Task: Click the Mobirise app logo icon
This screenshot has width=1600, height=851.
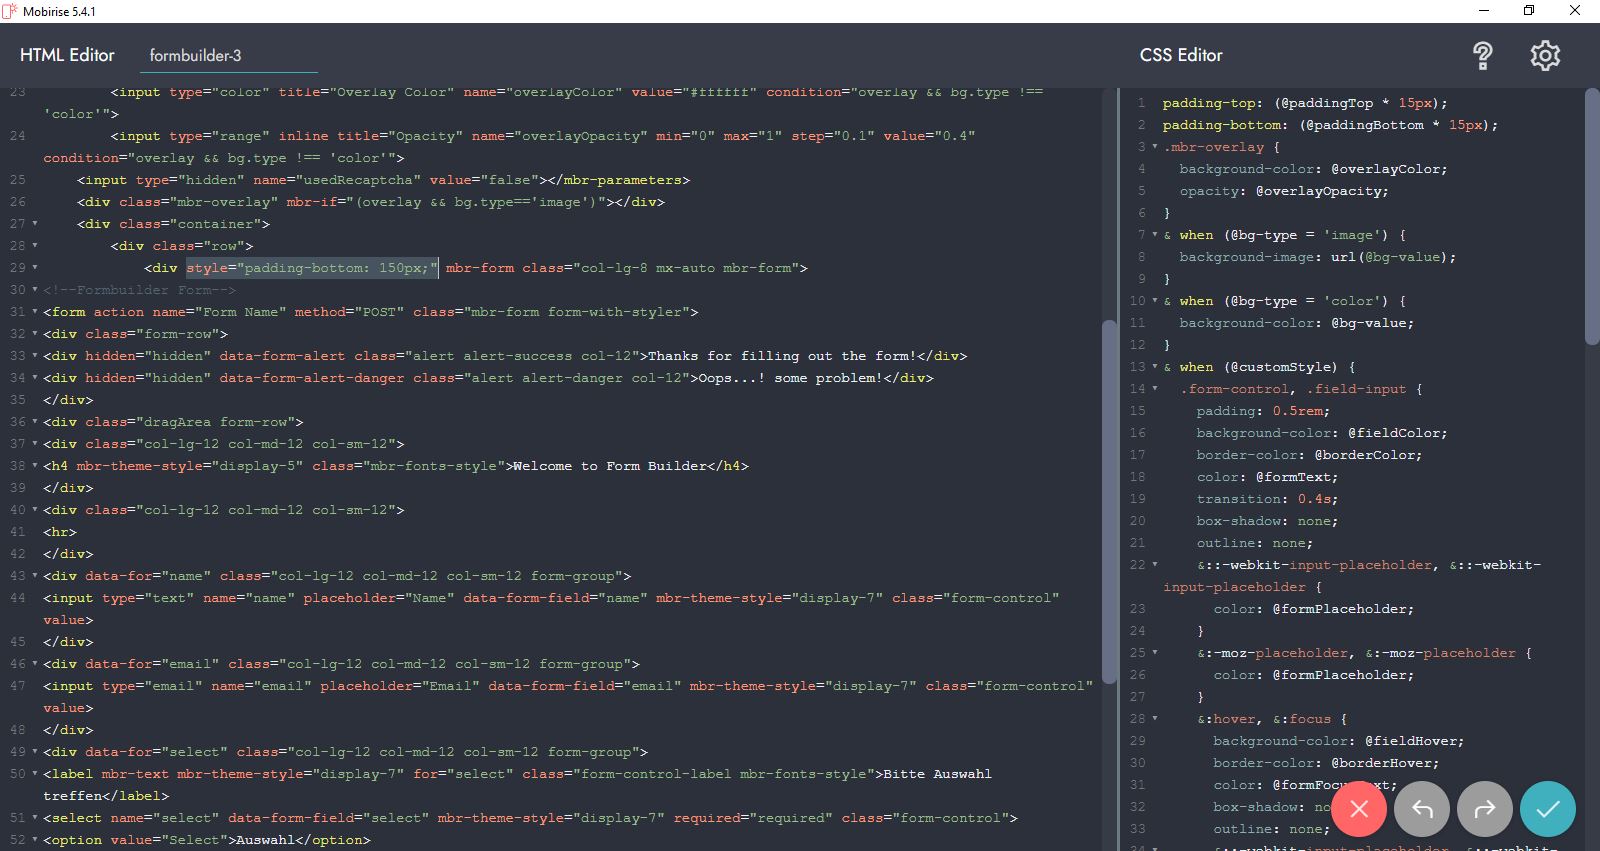Action: [x=10, y=11]
